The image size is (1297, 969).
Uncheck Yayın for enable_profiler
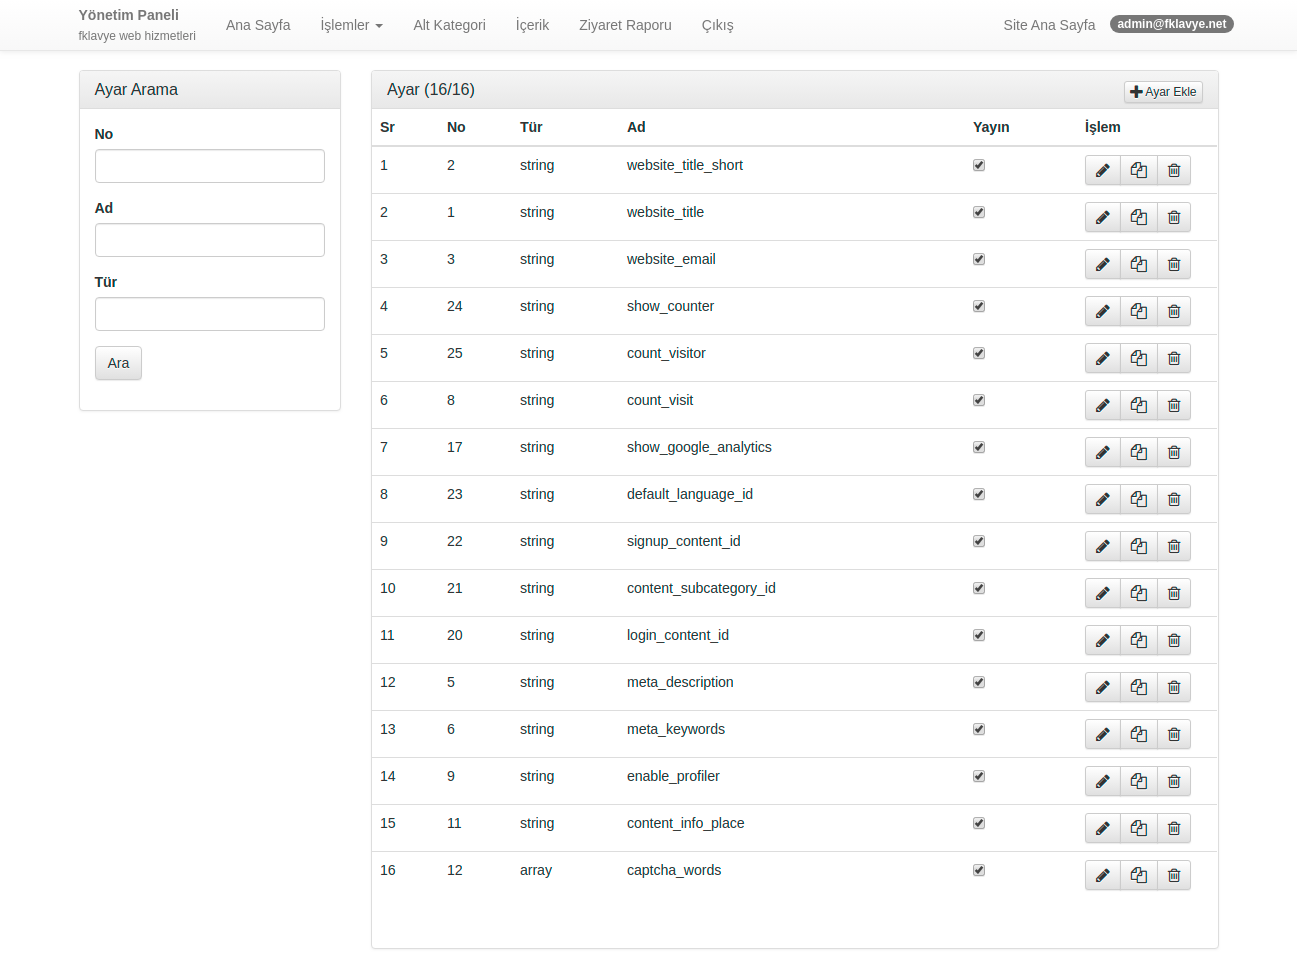(979, 776)
